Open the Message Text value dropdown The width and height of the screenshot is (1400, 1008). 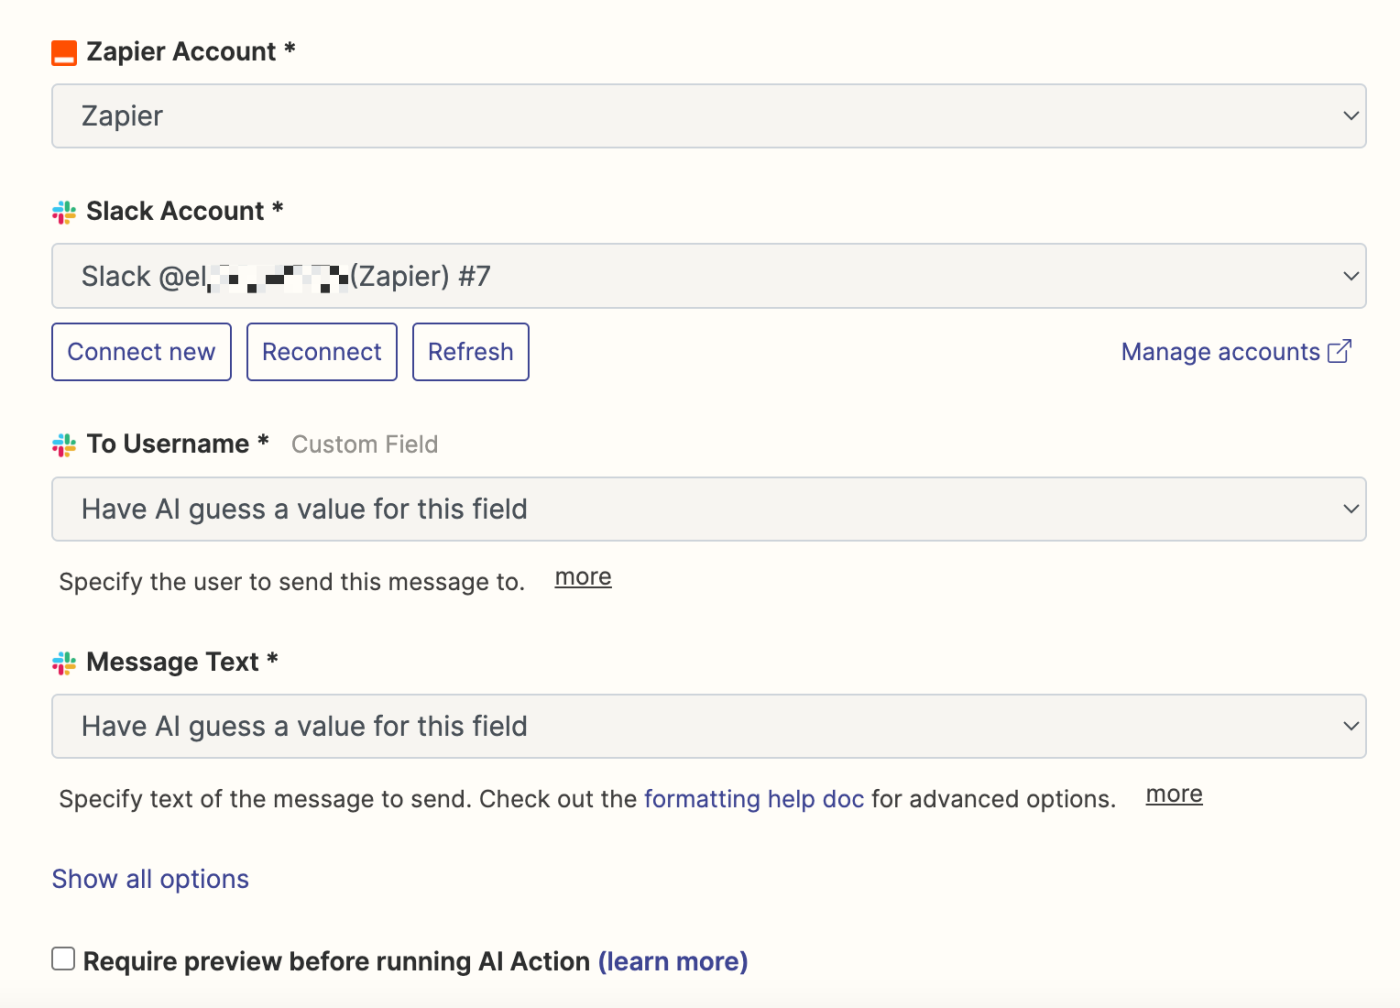pos(709,726)
